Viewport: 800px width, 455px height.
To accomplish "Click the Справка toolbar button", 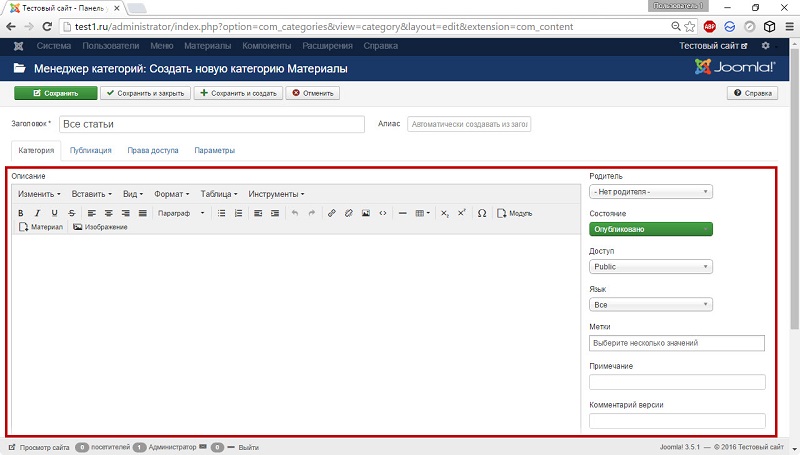I will click(x=753, y=93).
